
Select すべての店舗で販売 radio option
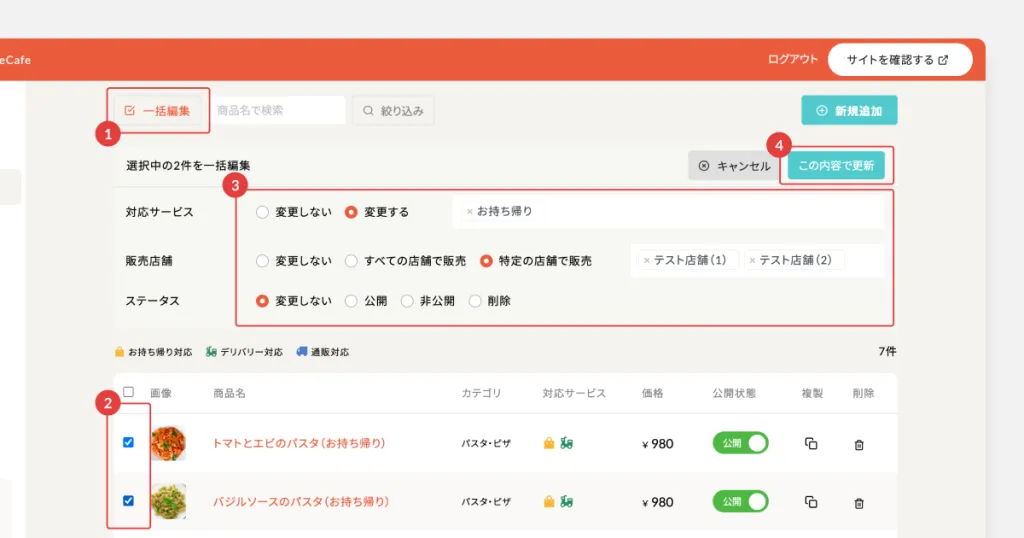click(x=352, y=261)
